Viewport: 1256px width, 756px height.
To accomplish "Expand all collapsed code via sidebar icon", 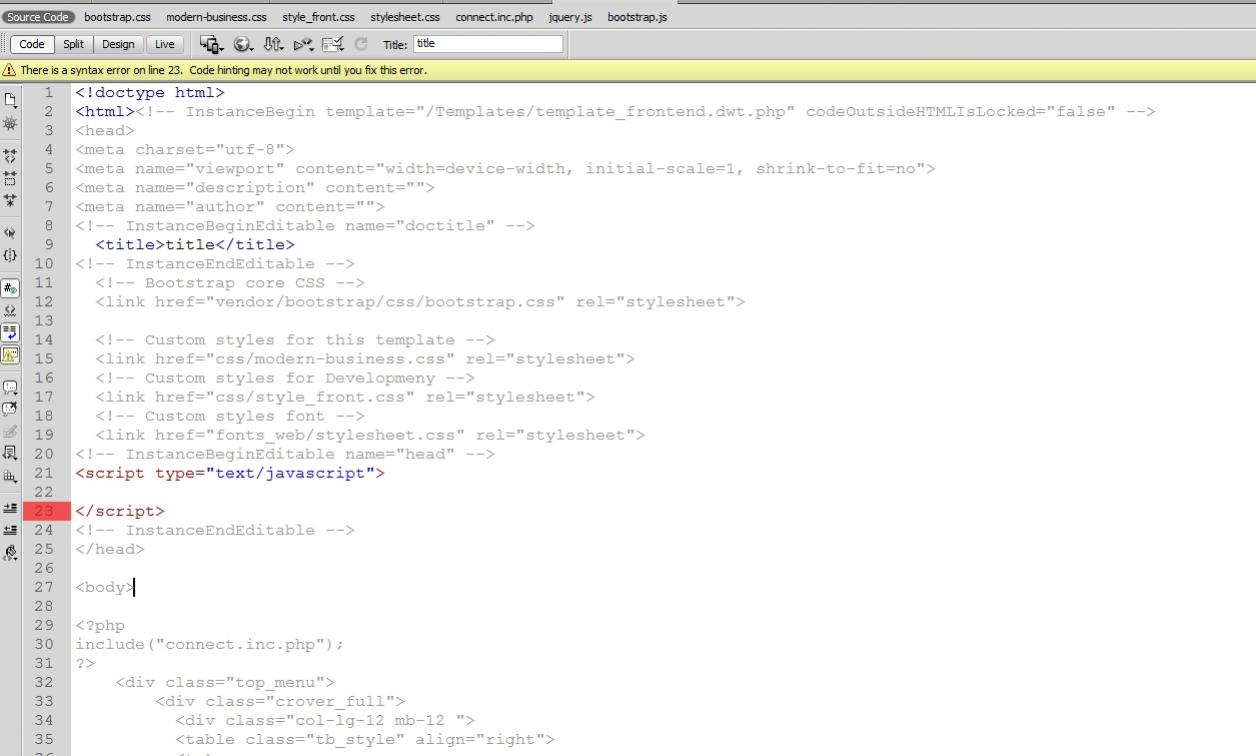I will [10, 201].
